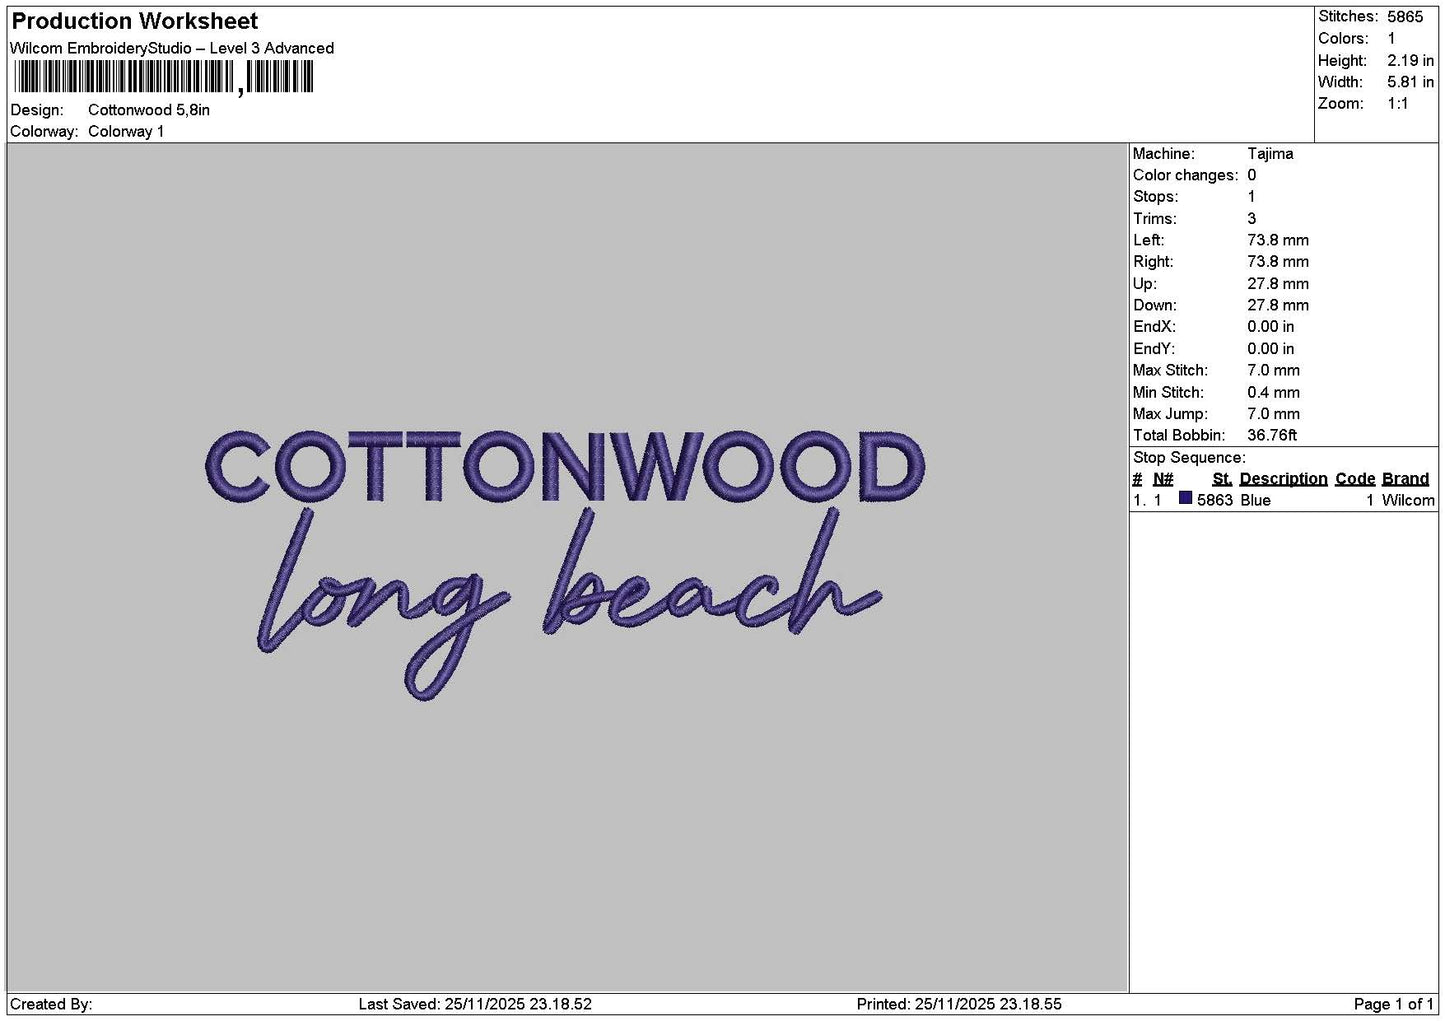
Task: Click the Min Stitch value 0.4 mm
Action: (1273, 393)
